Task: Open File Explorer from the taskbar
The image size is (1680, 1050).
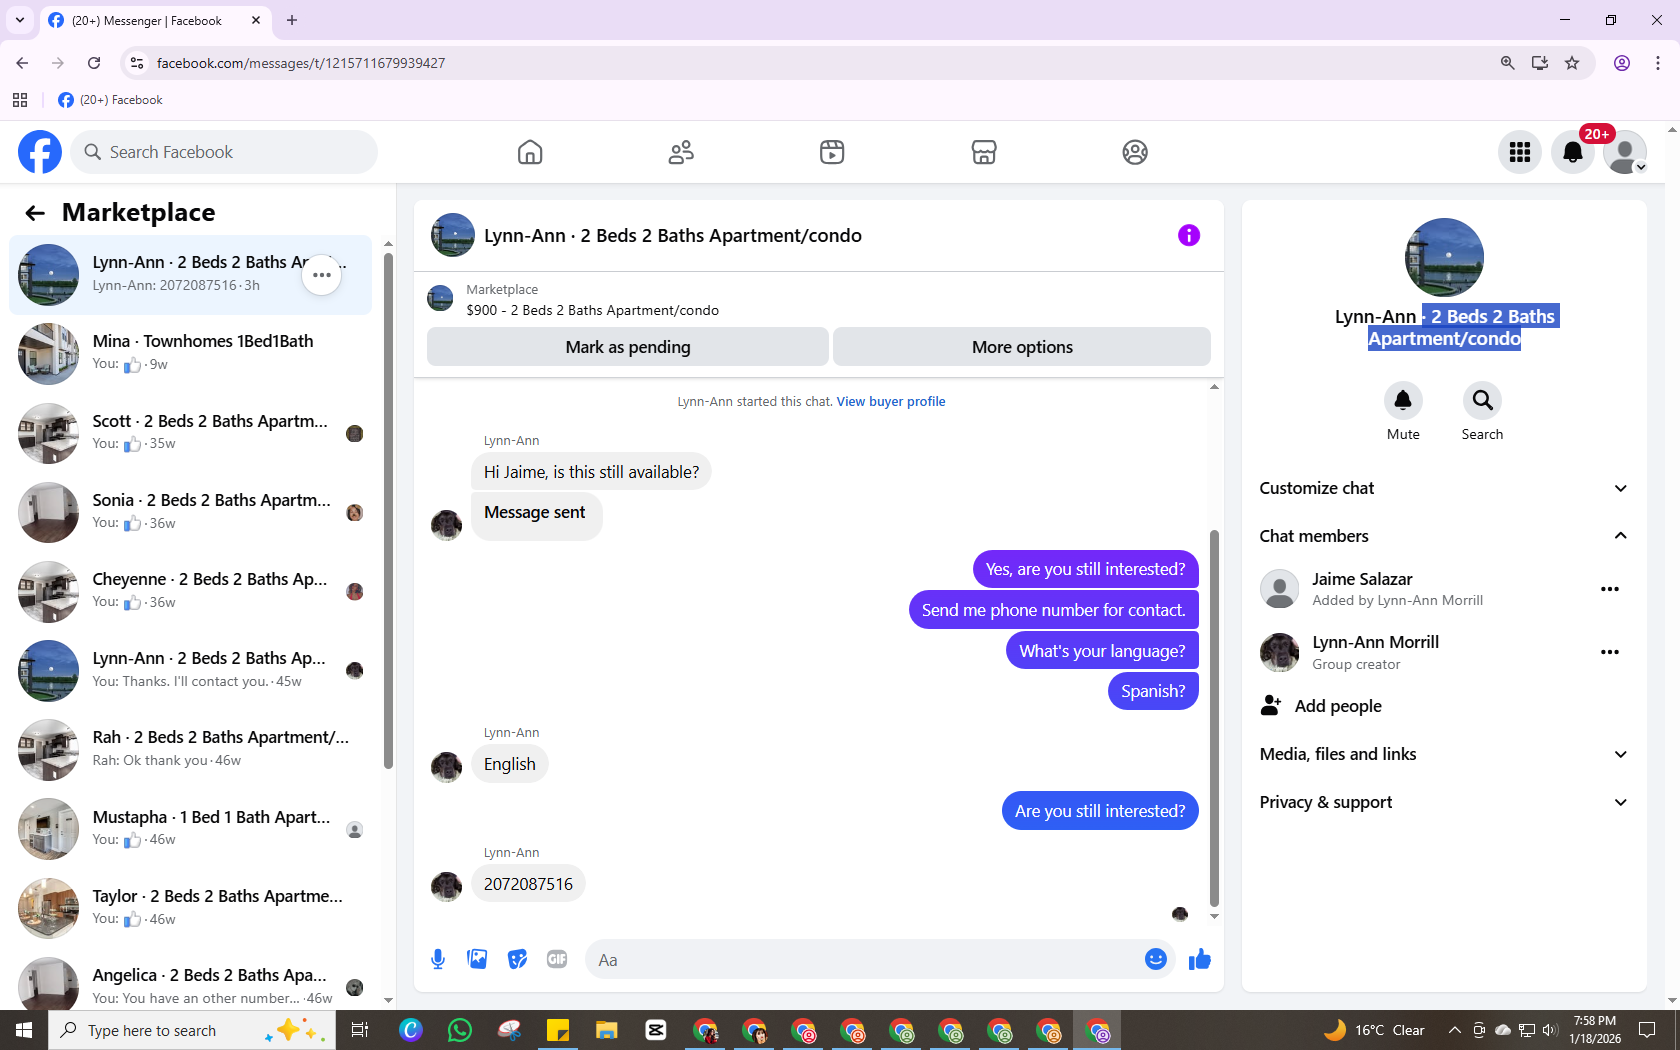Action: click(x=607, y=1030)
